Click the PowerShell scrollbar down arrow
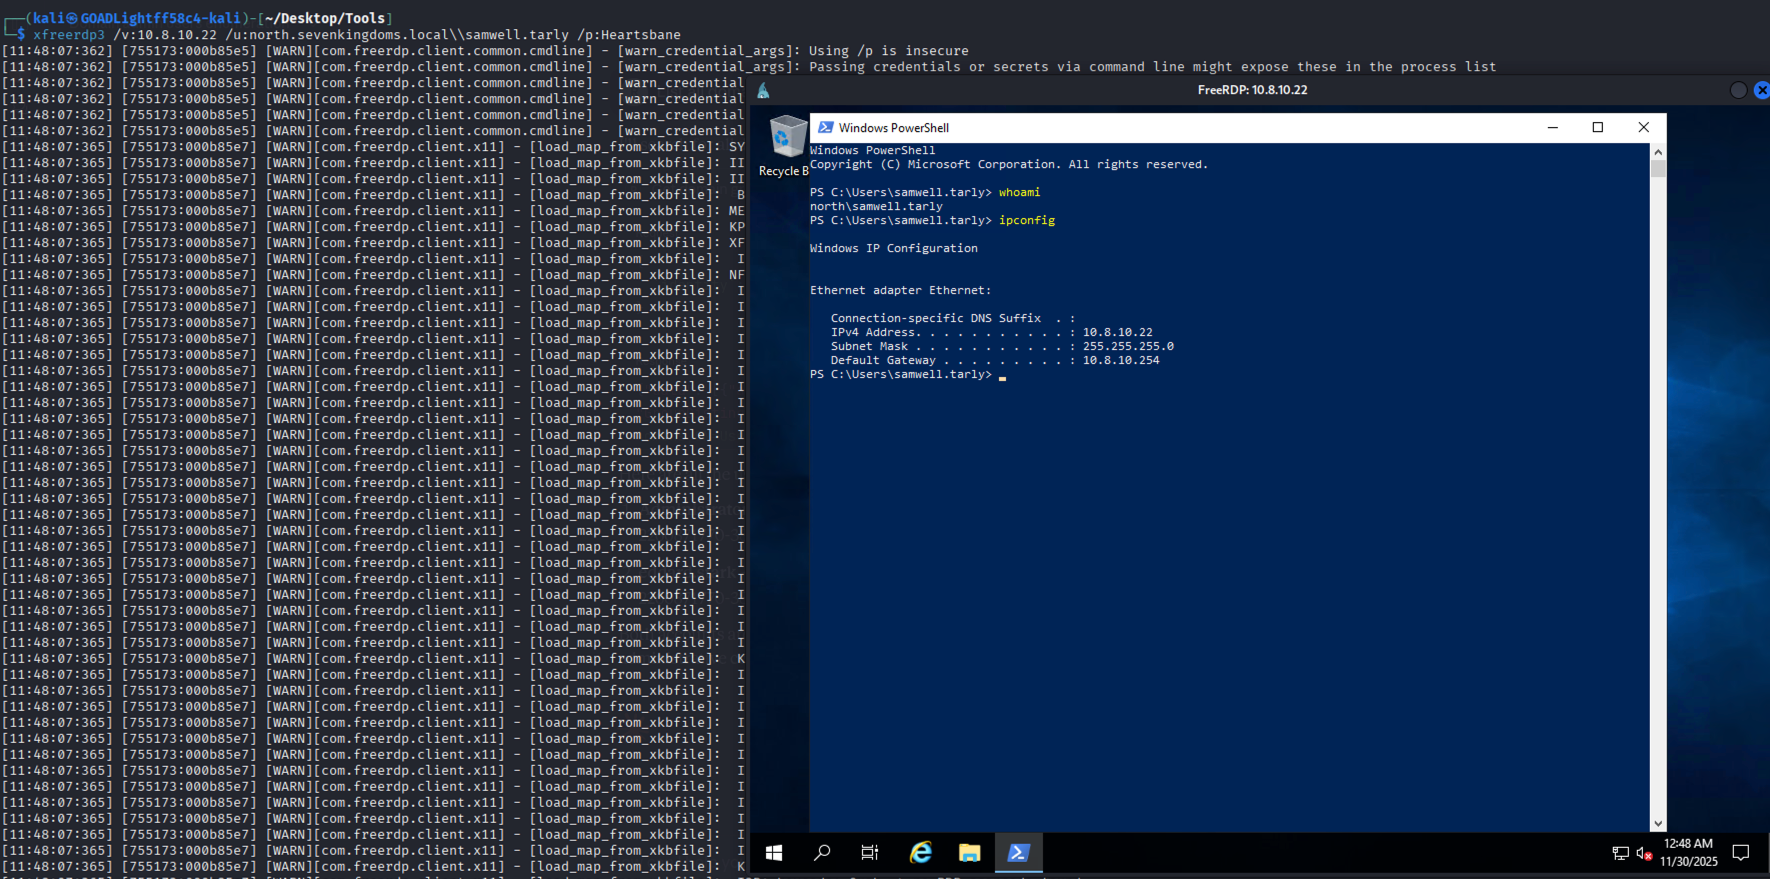 click(x=1658, y=824)
